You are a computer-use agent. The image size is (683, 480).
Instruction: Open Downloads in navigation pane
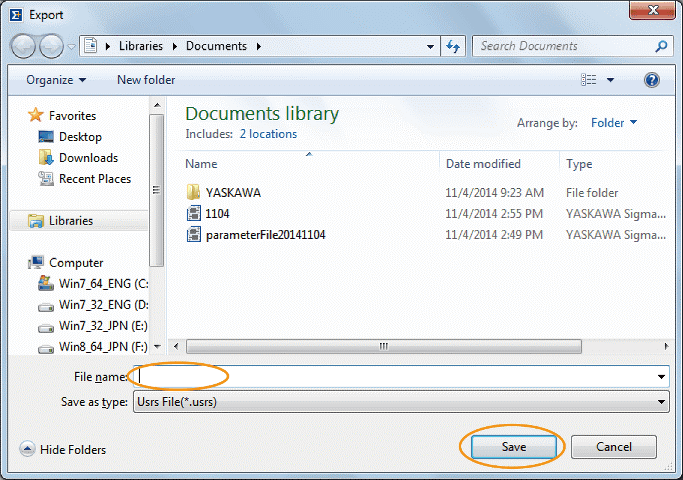tap(88, 158)
